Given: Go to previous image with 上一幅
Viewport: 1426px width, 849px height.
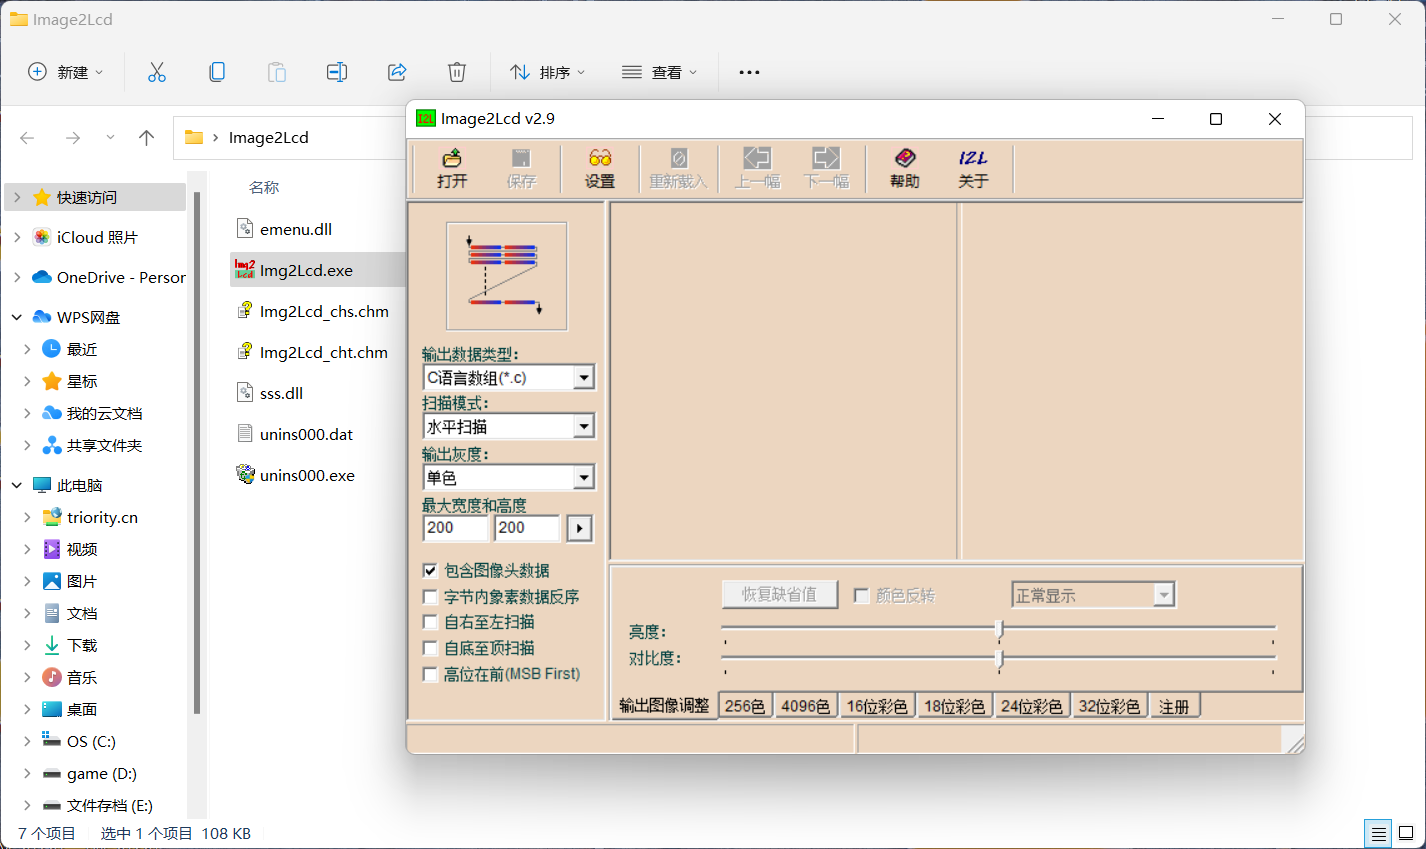Looking at the screenshot, I should coord(757,168).
